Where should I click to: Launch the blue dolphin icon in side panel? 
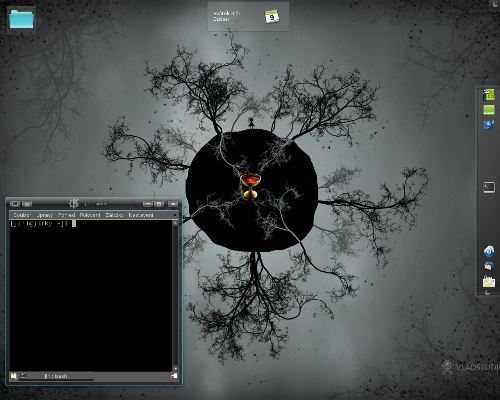(489, 125)
